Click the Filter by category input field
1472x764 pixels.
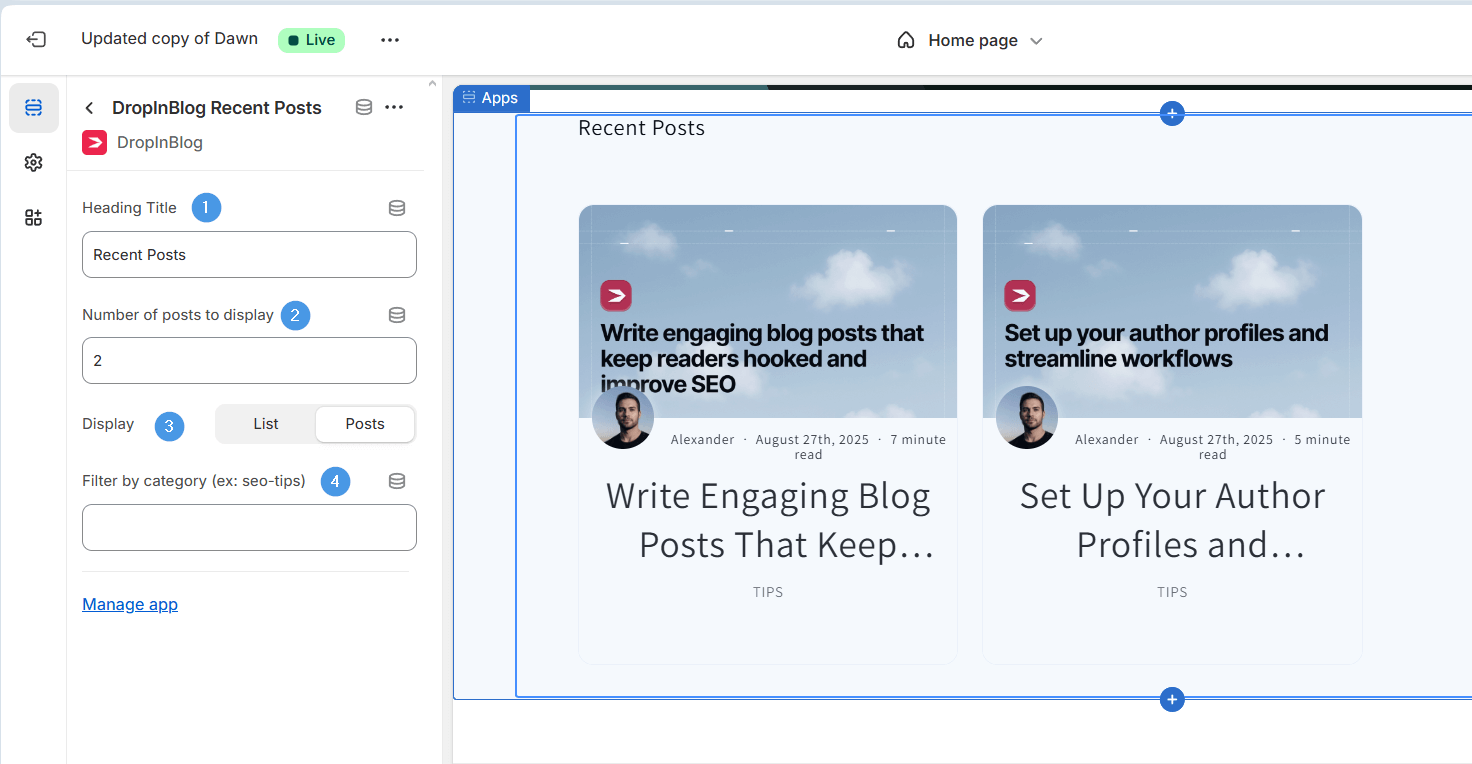(249, 527)
